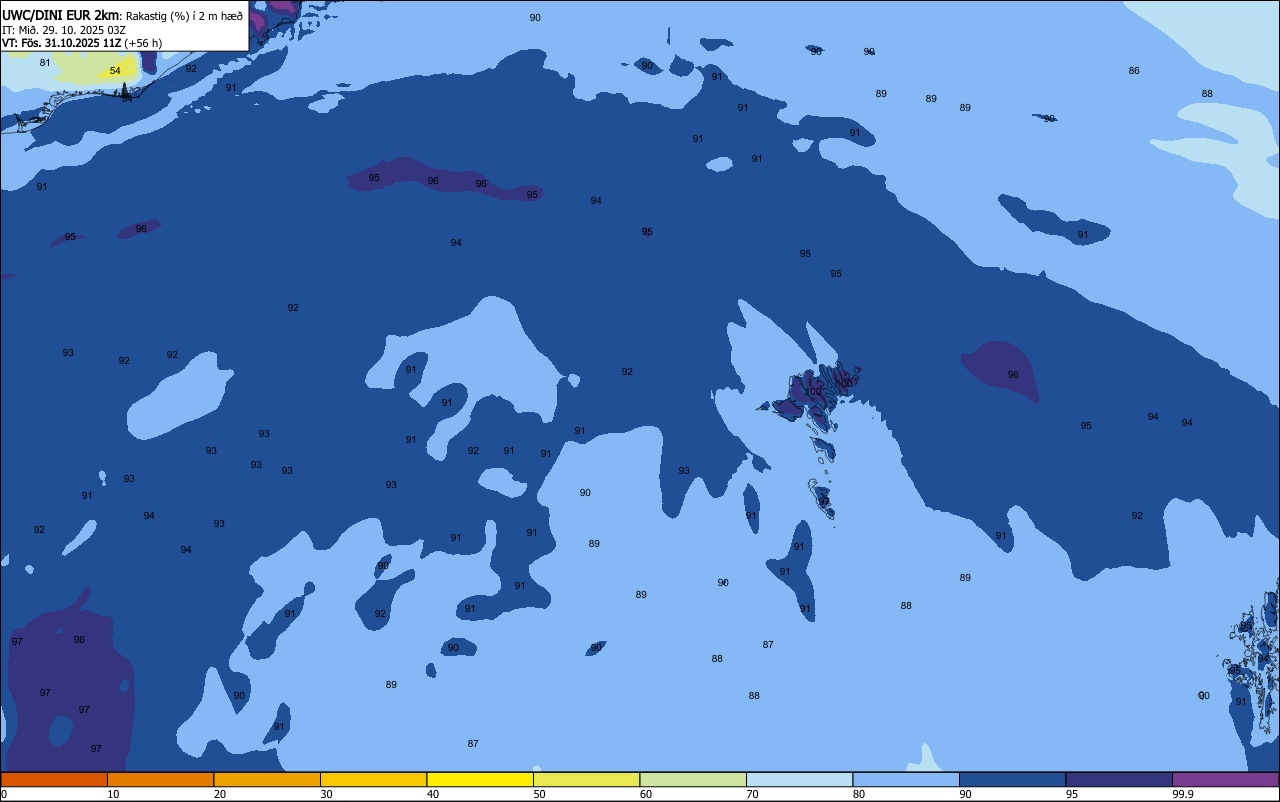Click the '40' tick label on legend scale
1280x802 pixels.
[433, 794]
